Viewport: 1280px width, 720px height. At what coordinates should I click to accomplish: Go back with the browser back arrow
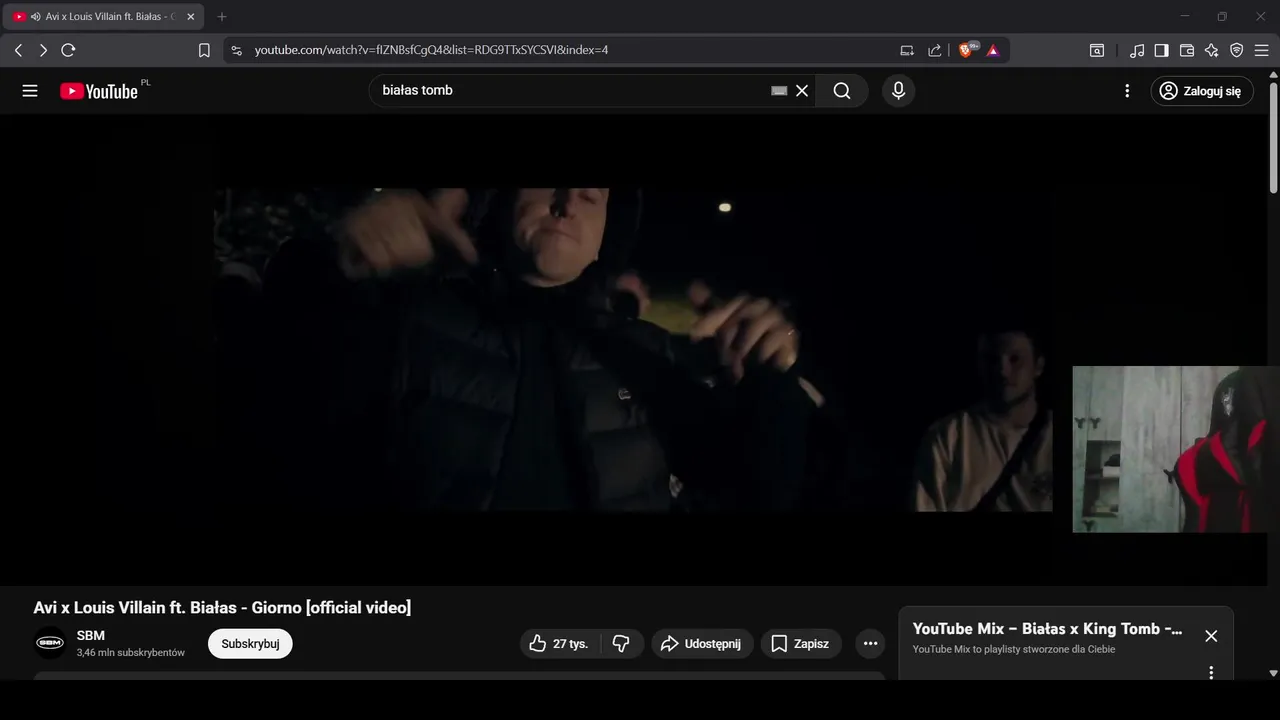(18, 50)
